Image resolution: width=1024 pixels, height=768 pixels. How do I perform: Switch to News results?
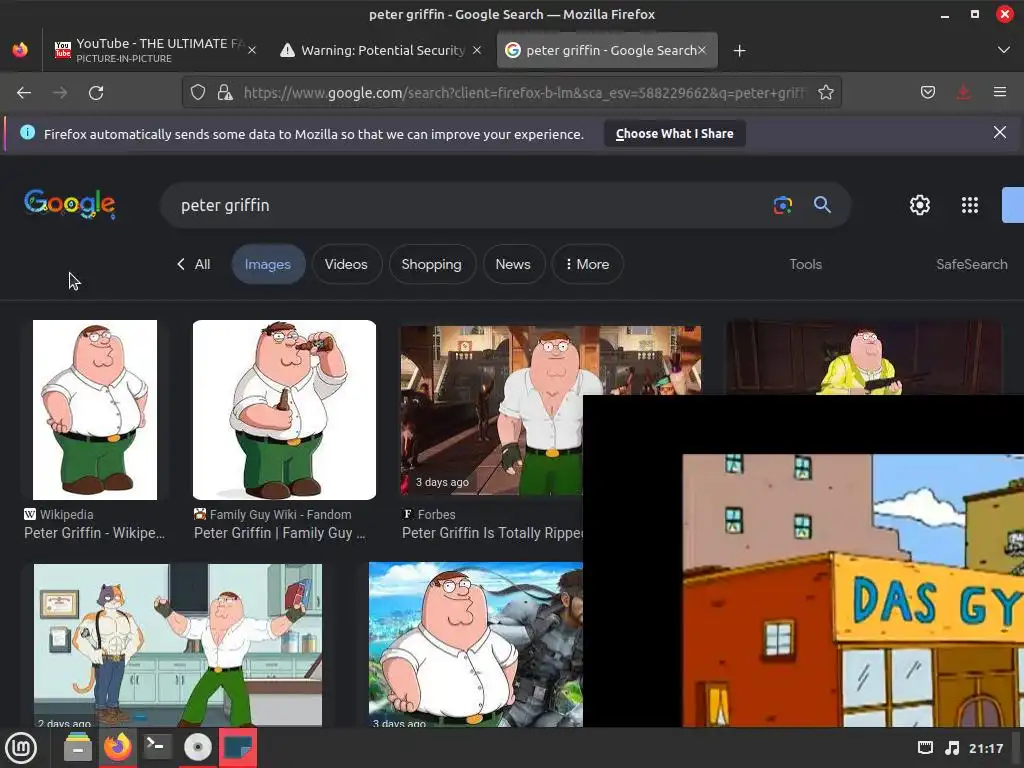coord(513,264)
